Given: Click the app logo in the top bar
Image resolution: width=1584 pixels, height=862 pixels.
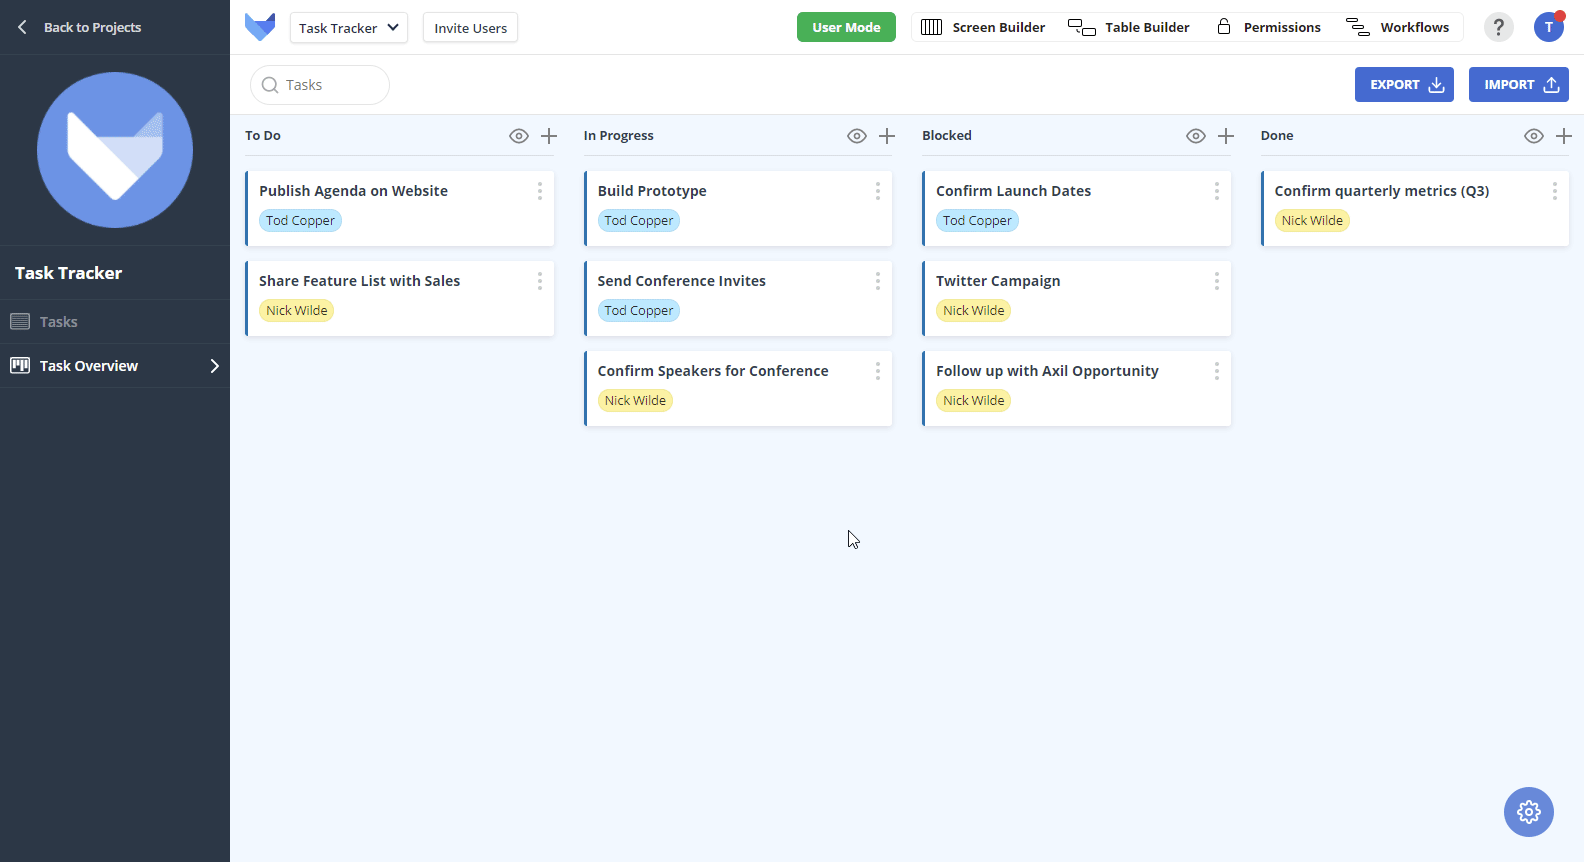Looking at the screenshot, I should pyautogui.click(x=260, y=27).
